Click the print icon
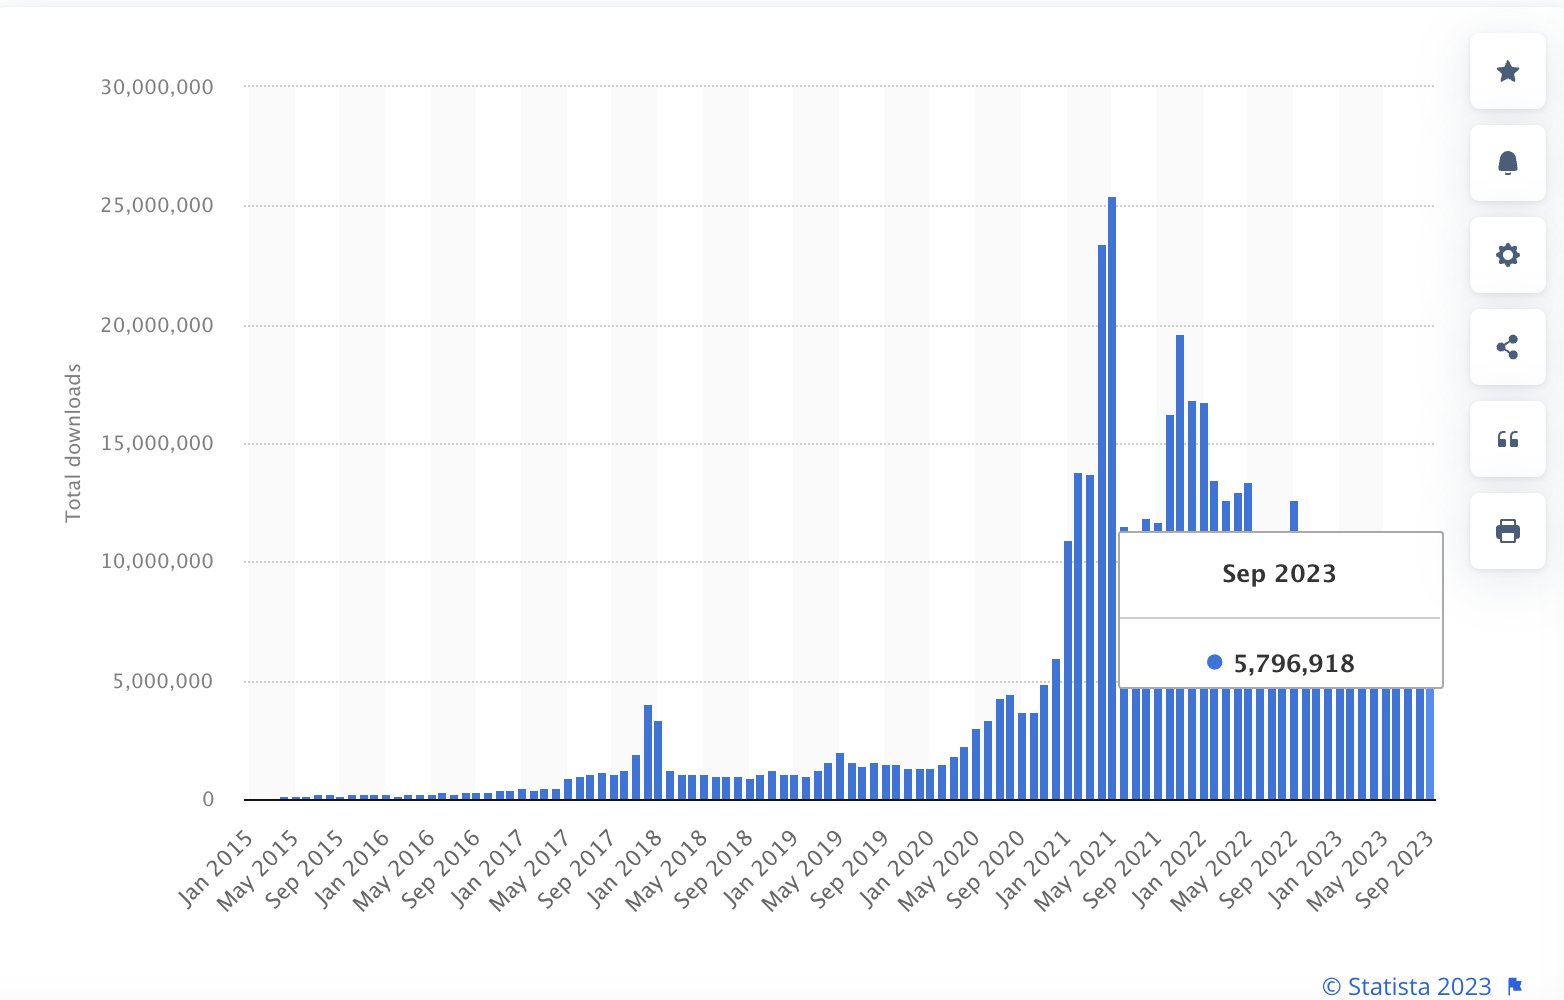The width and height of the screenshot is (1564, 1000). coord(1507,531)
